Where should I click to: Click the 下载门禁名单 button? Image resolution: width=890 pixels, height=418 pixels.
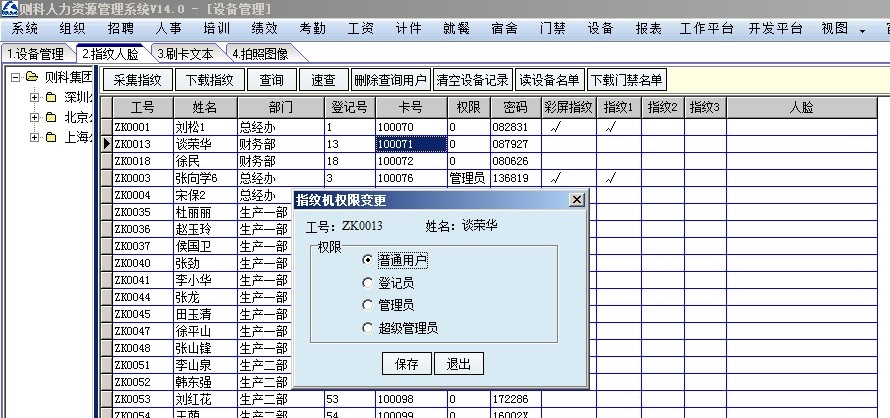tap(627, 80)
